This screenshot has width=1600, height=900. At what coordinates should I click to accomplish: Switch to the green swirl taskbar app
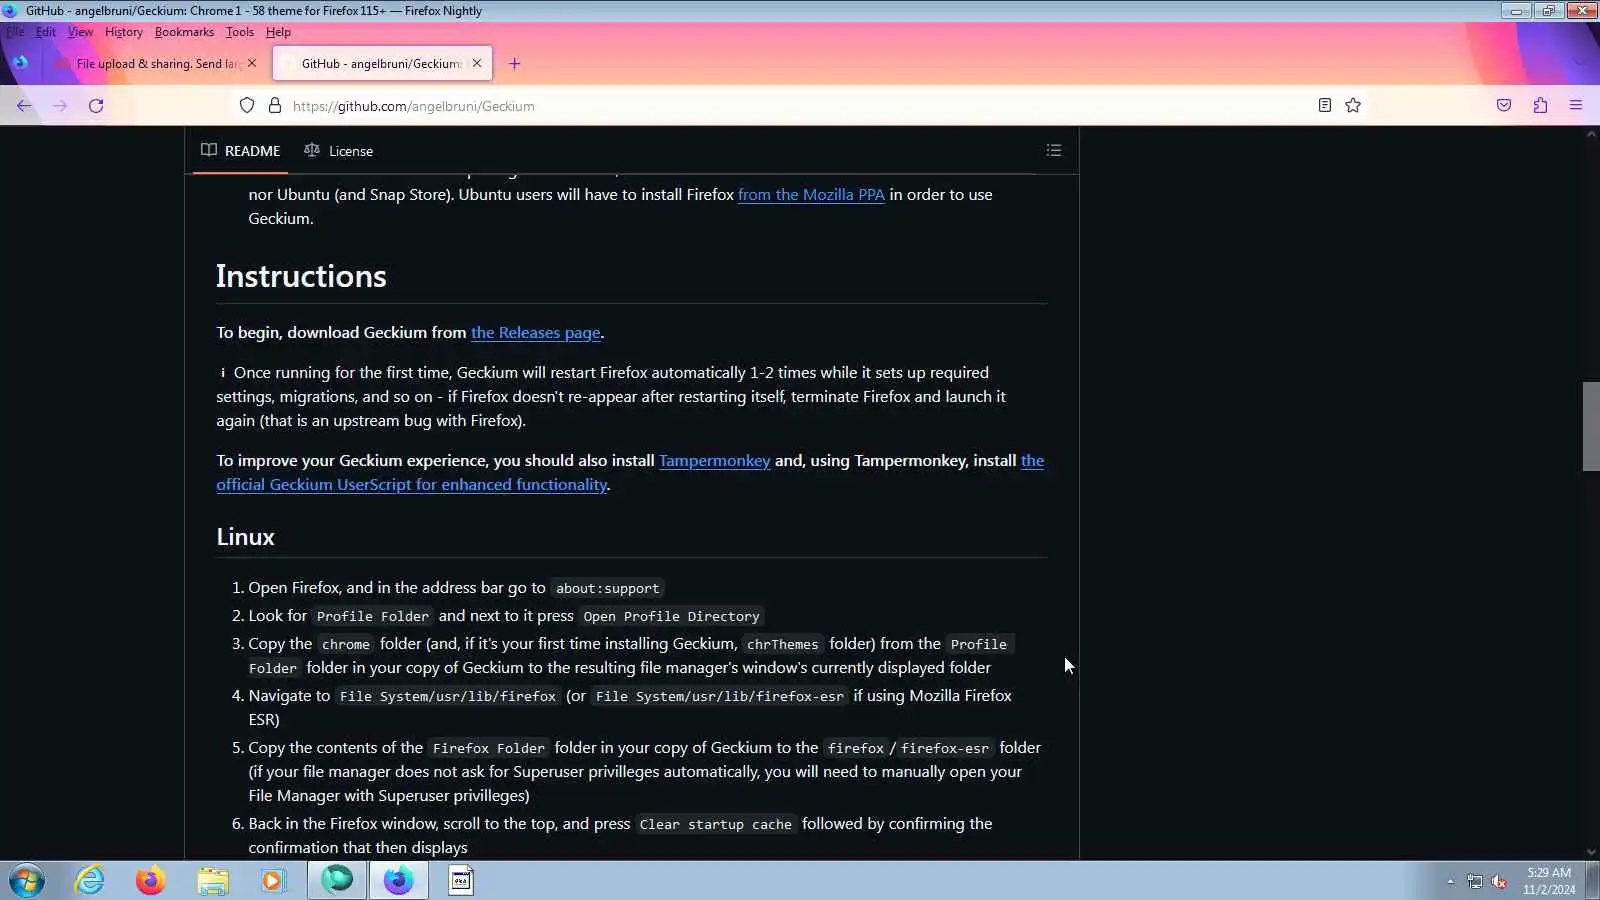point(337,880)
